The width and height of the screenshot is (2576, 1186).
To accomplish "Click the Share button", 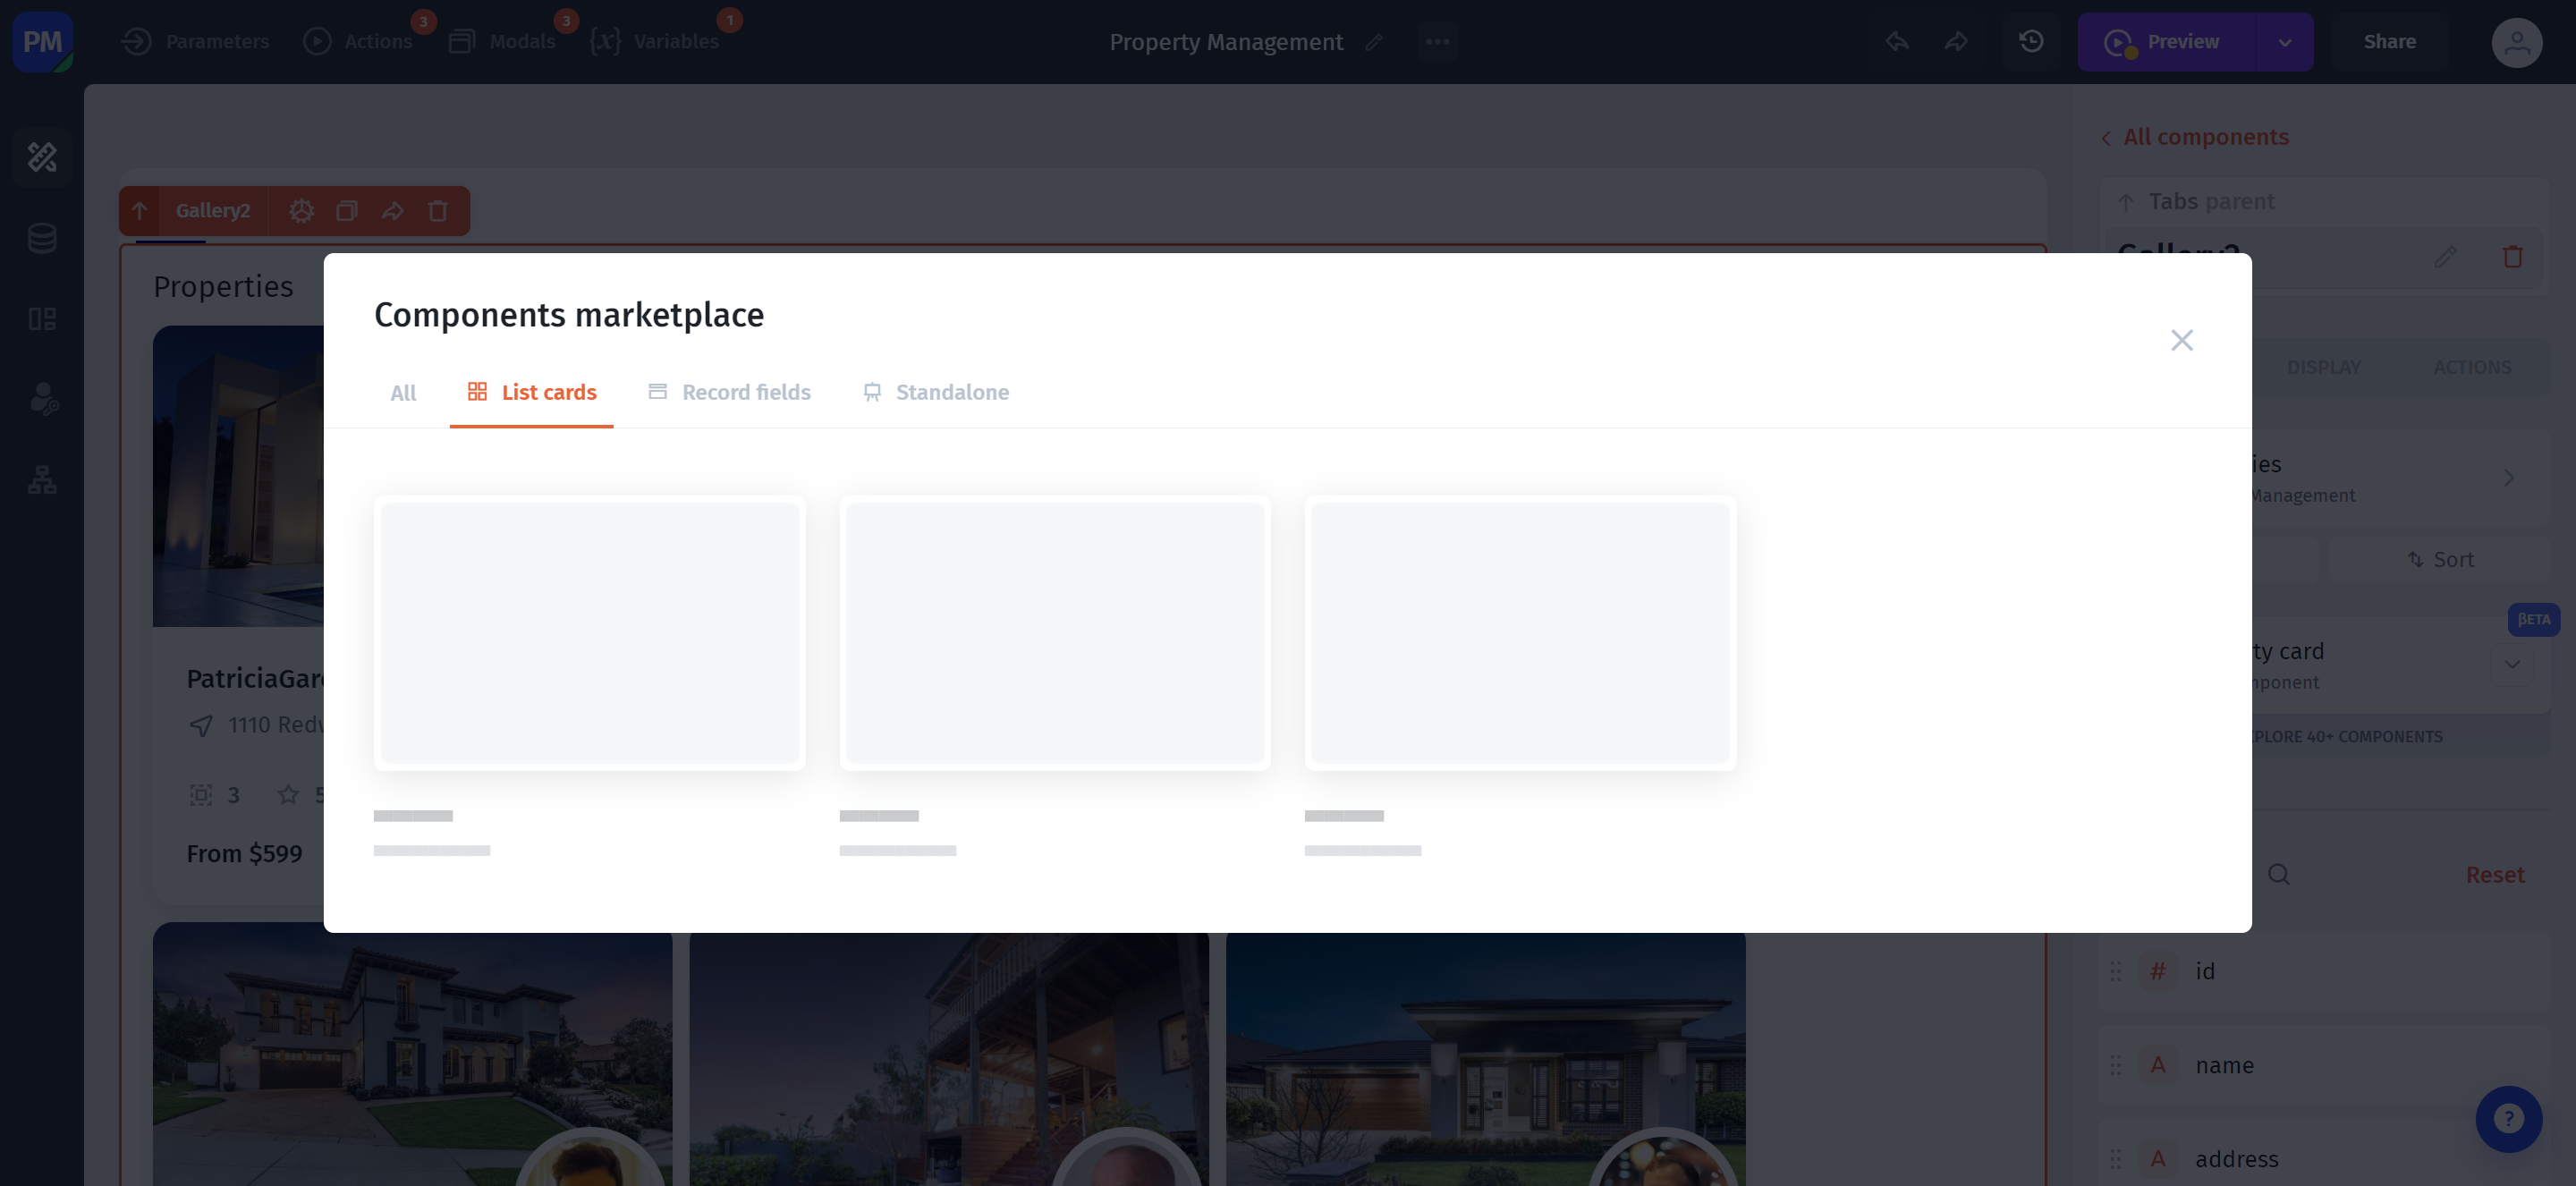I will (x=2389, y=42).
